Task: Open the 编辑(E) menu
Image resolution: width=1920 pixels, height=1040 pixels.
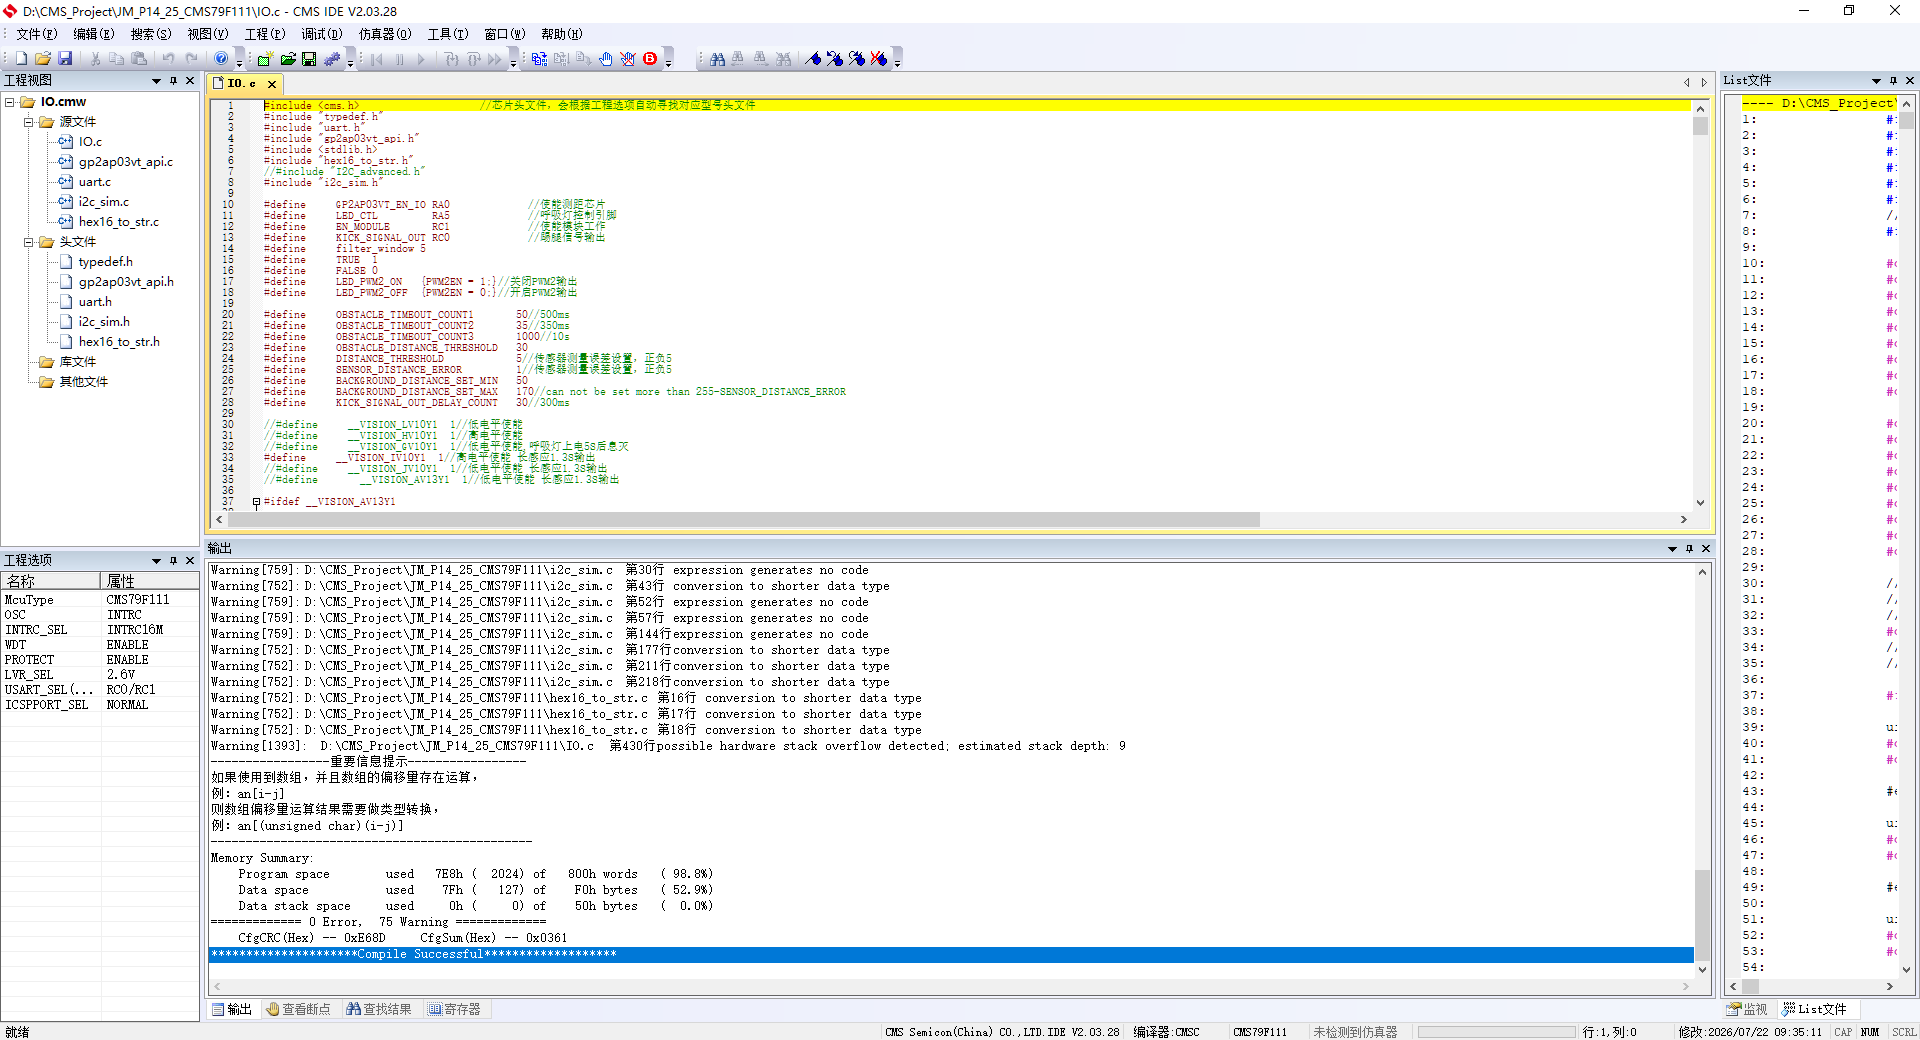Action: pyautogui.click(x=94, y=34)
